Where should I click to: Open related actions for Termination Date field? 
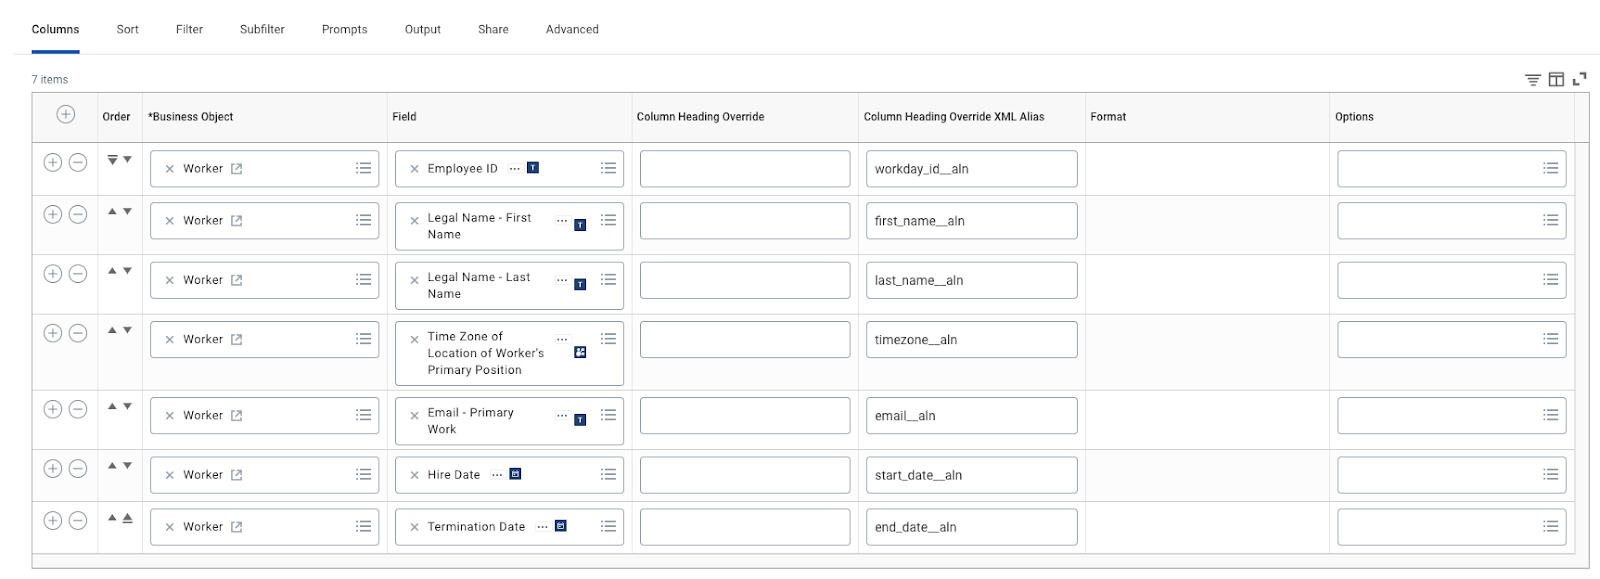point(542,527)
